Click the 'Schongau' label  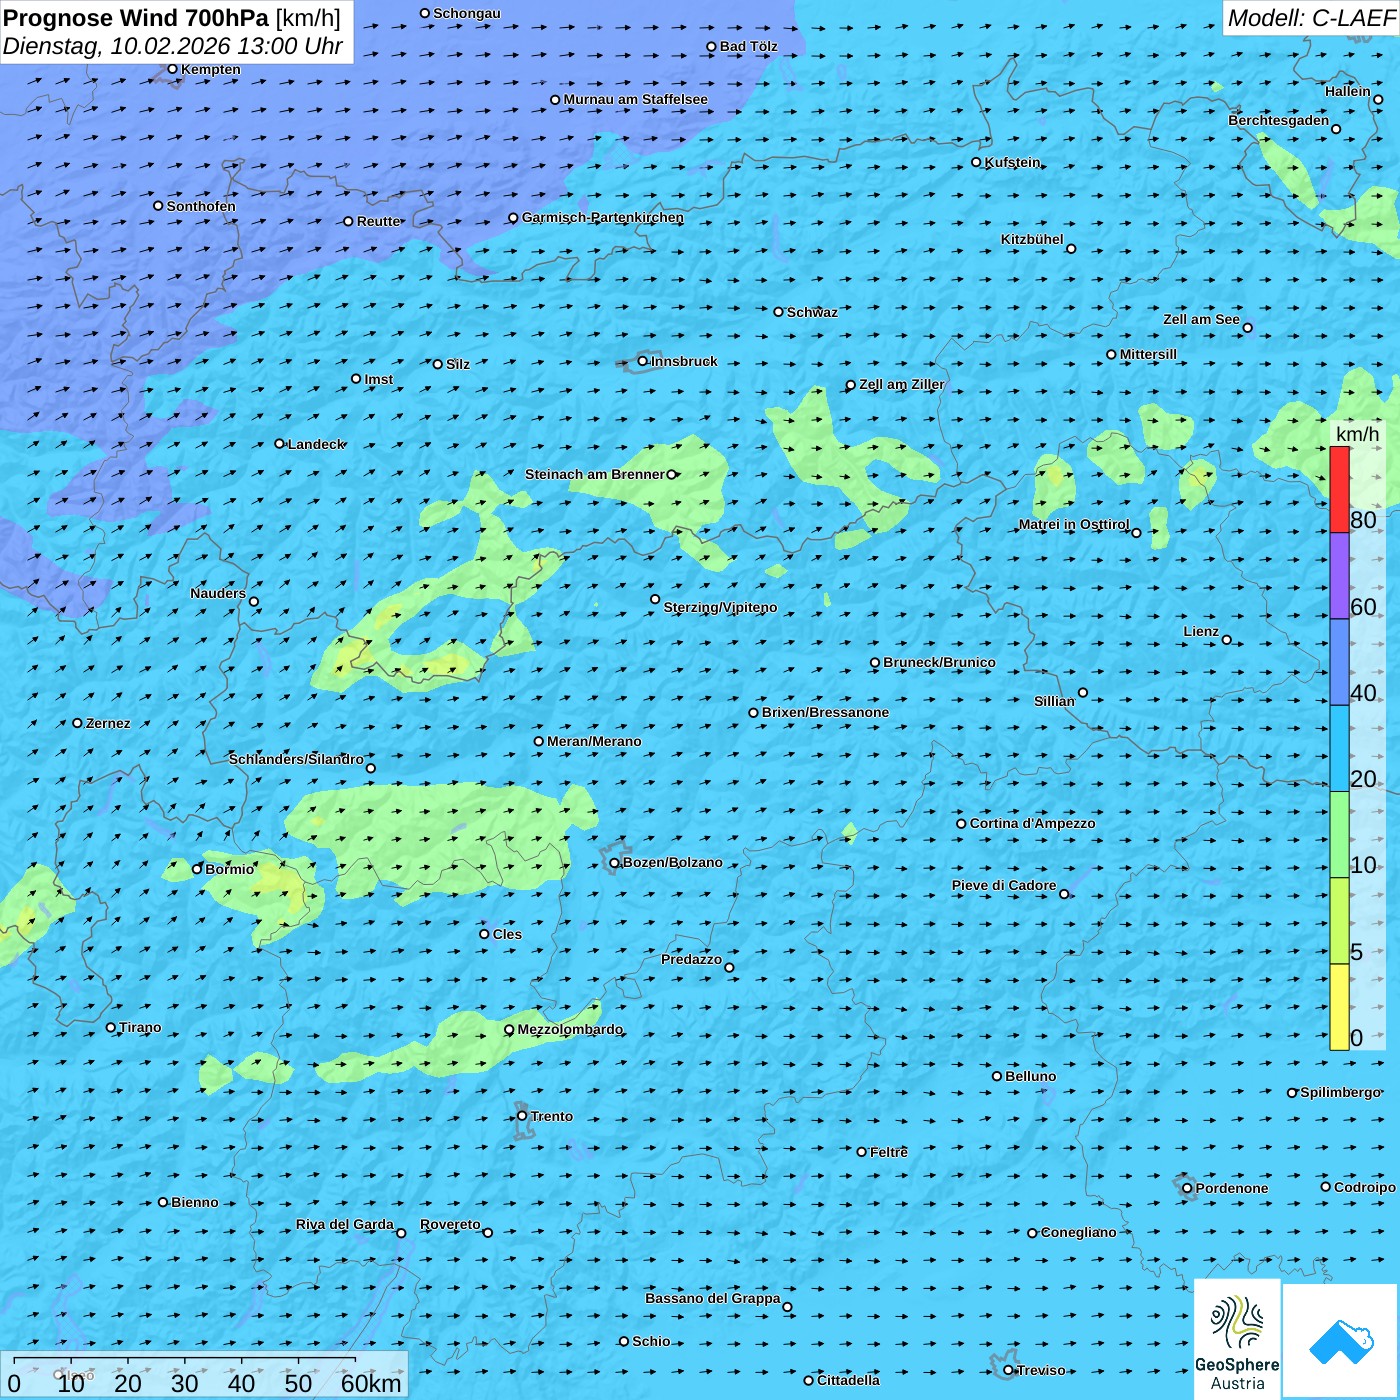466,13
